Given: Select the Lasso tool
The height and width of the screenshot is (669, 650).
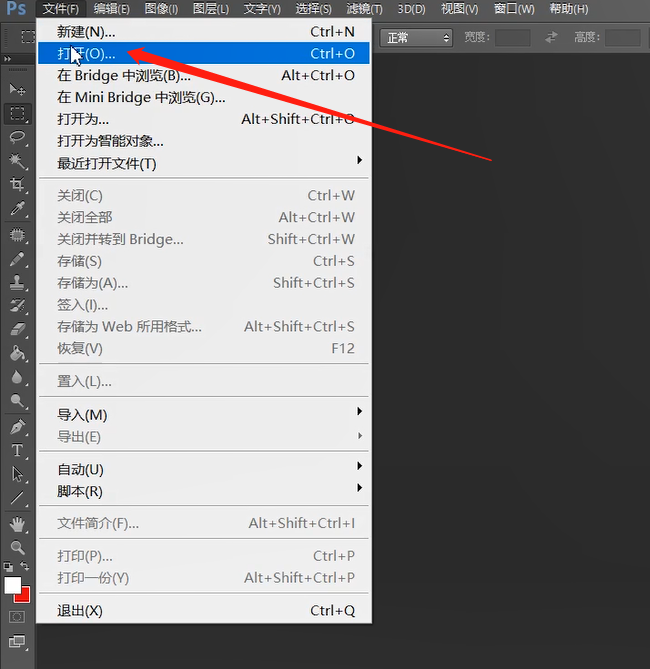Looking at the screenshot, I should tap(17, 137).
